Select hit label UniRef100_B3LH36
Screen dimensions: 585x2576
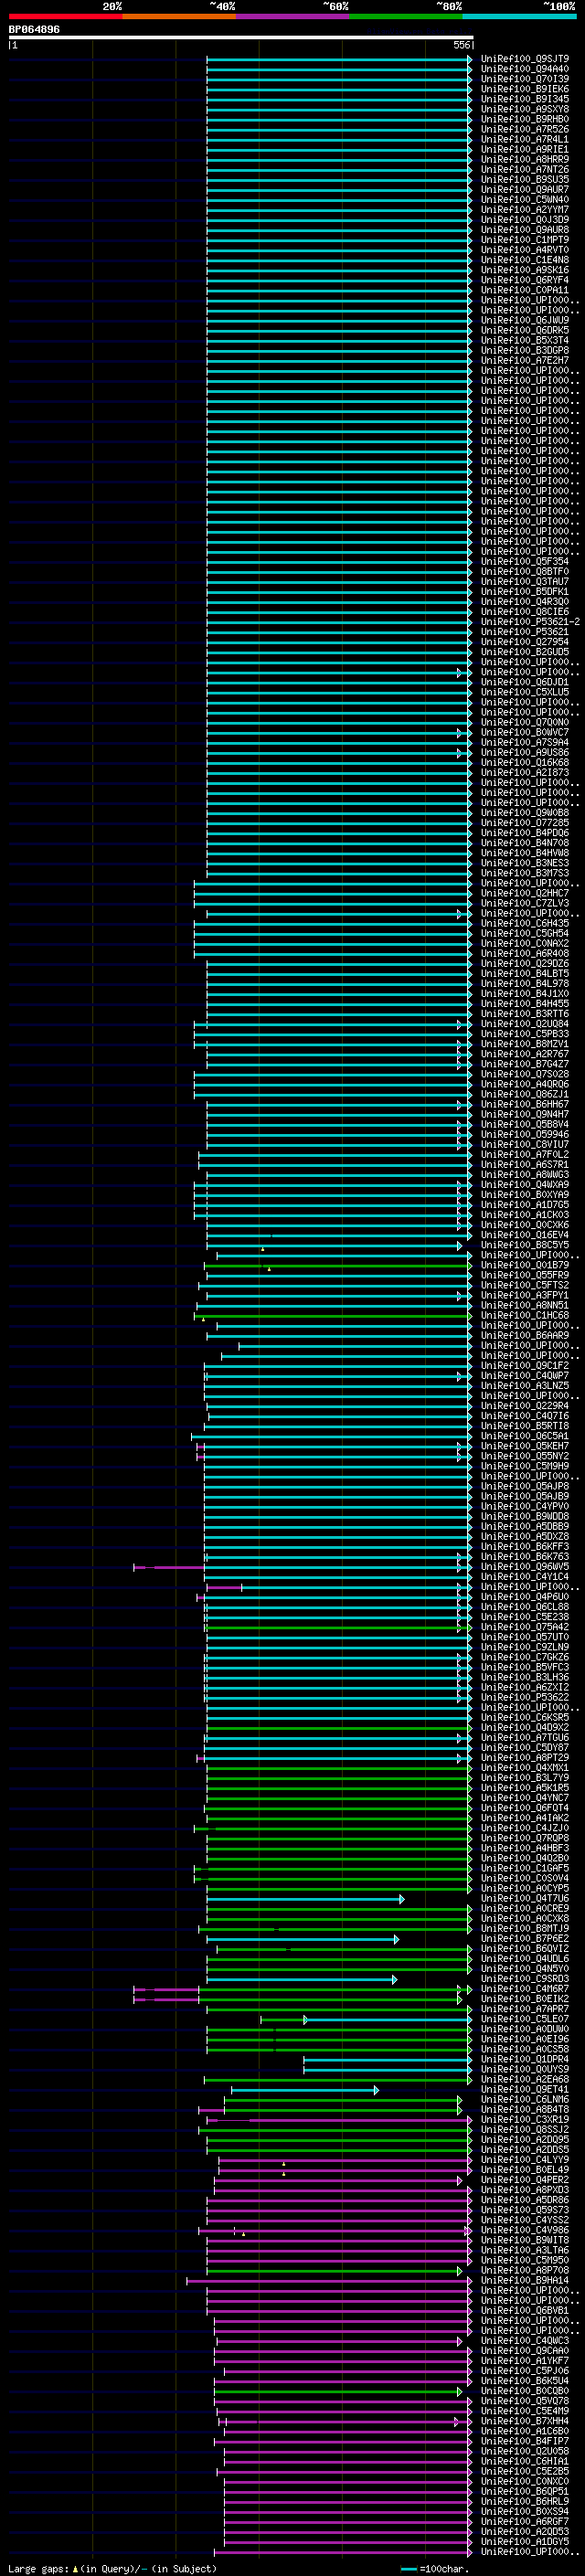525,1677
